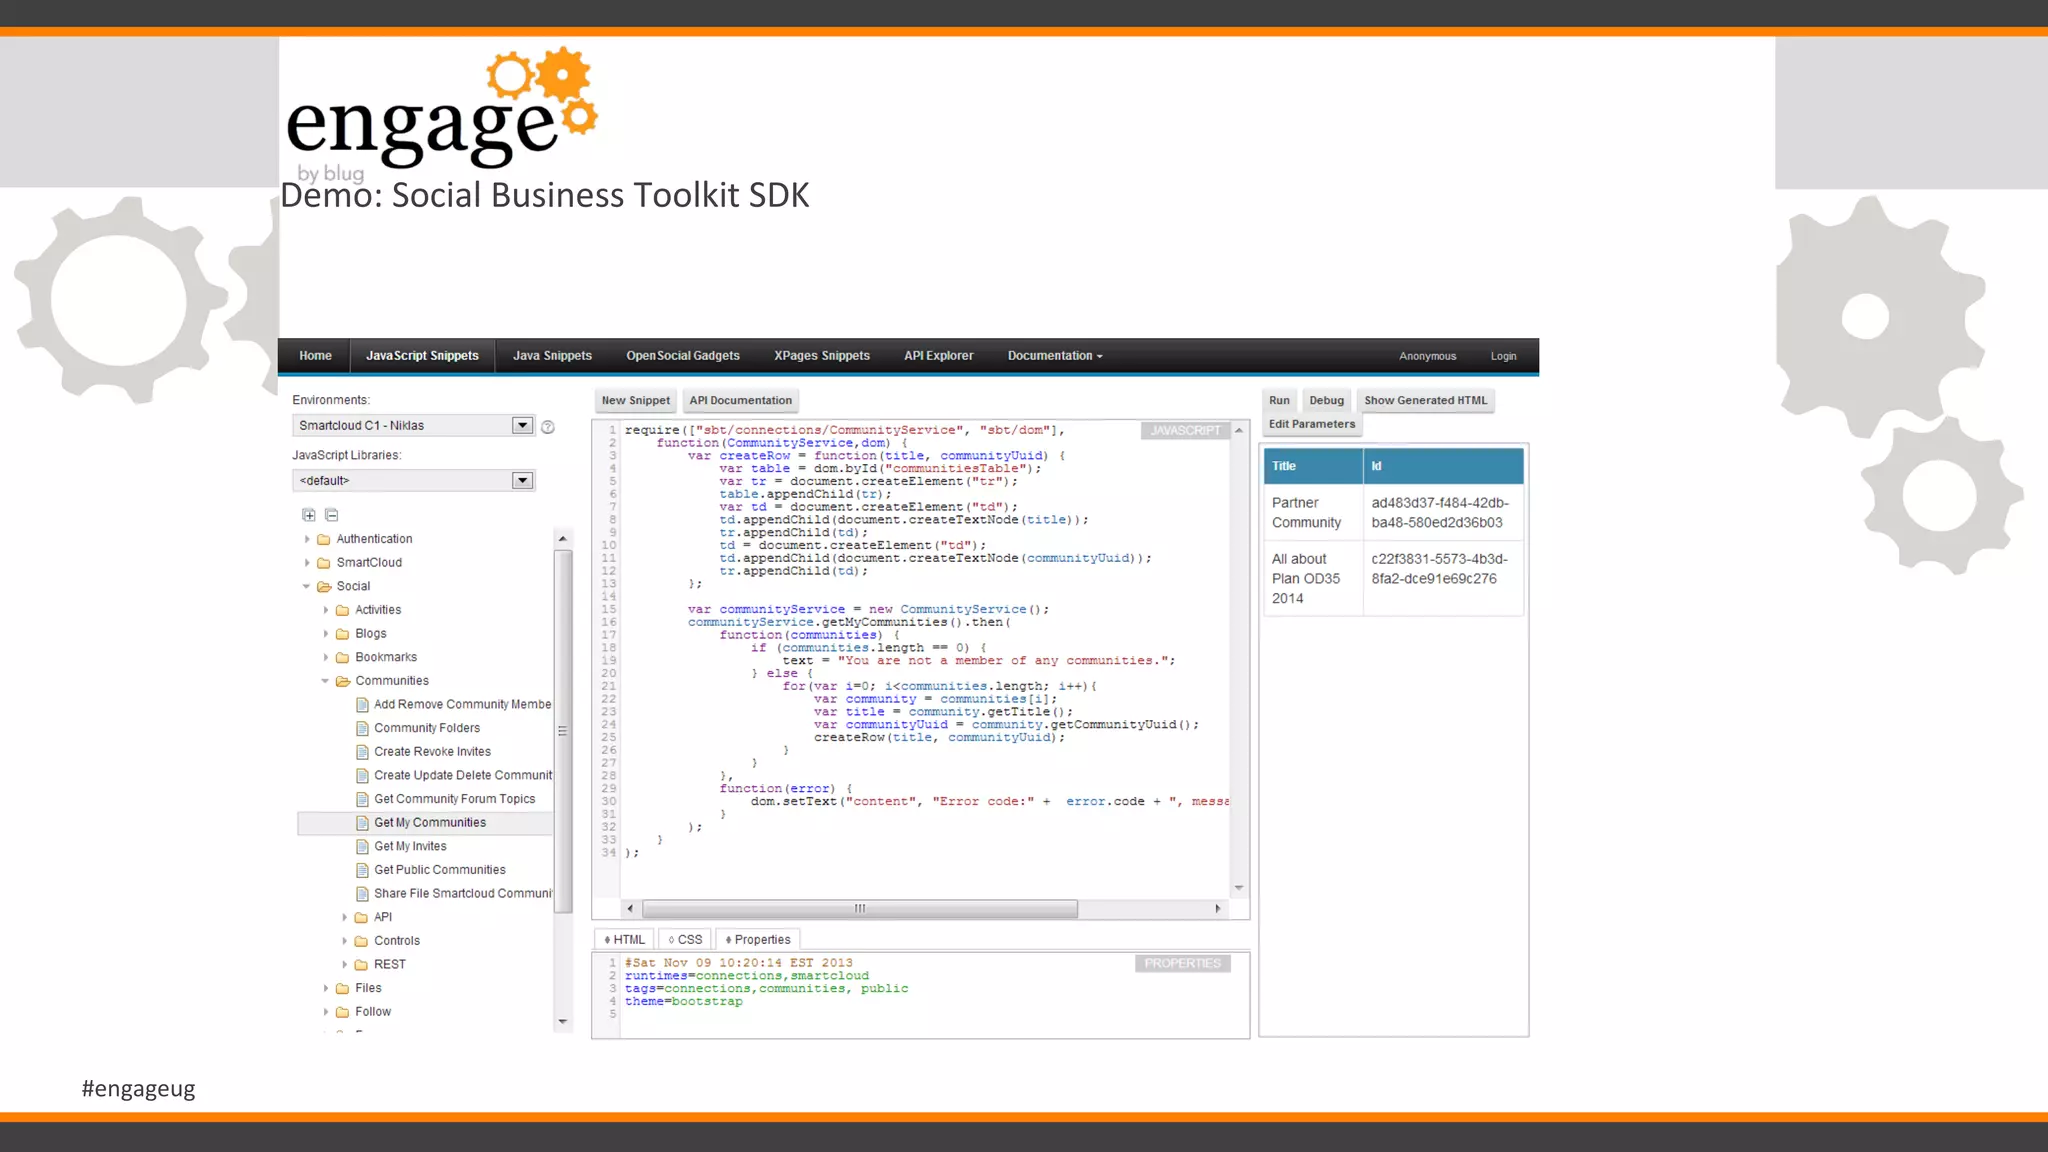
Task: Click the Edit Parameters button
Action: click(1312, 424)
